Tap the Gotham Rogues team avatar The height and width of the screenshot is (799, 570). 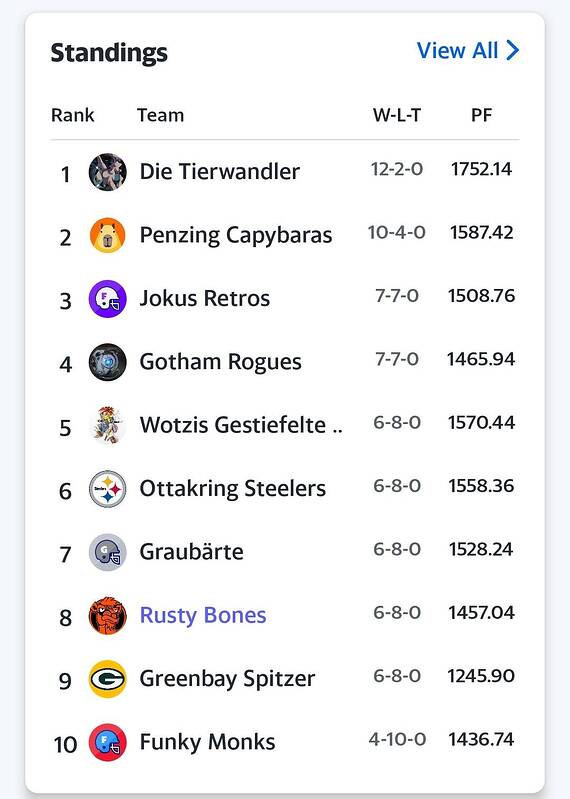pyautogui.click(x=107, y=362)
